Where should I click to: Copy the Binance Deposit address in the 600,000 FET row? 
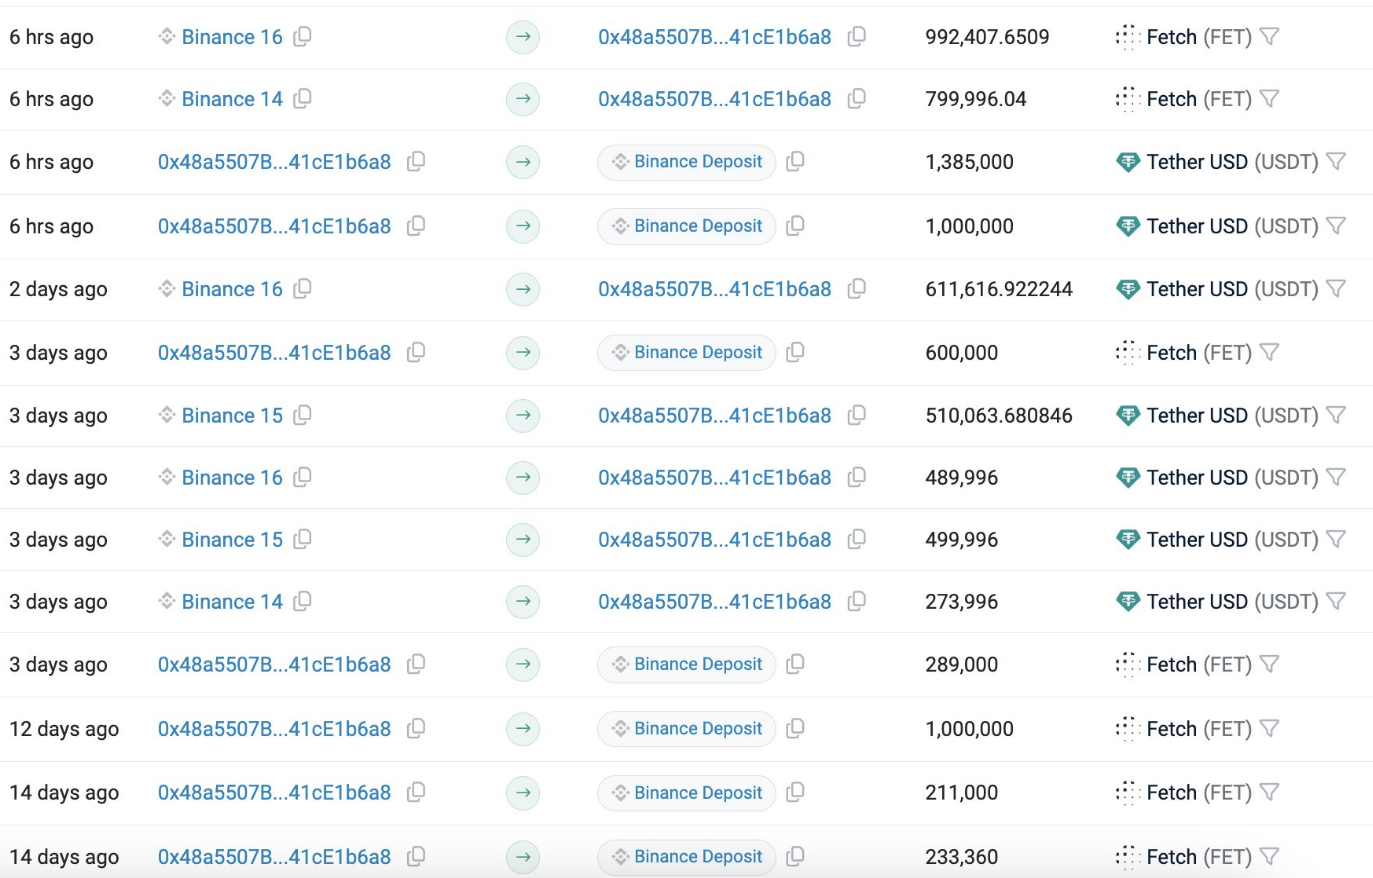coord(795,353)
